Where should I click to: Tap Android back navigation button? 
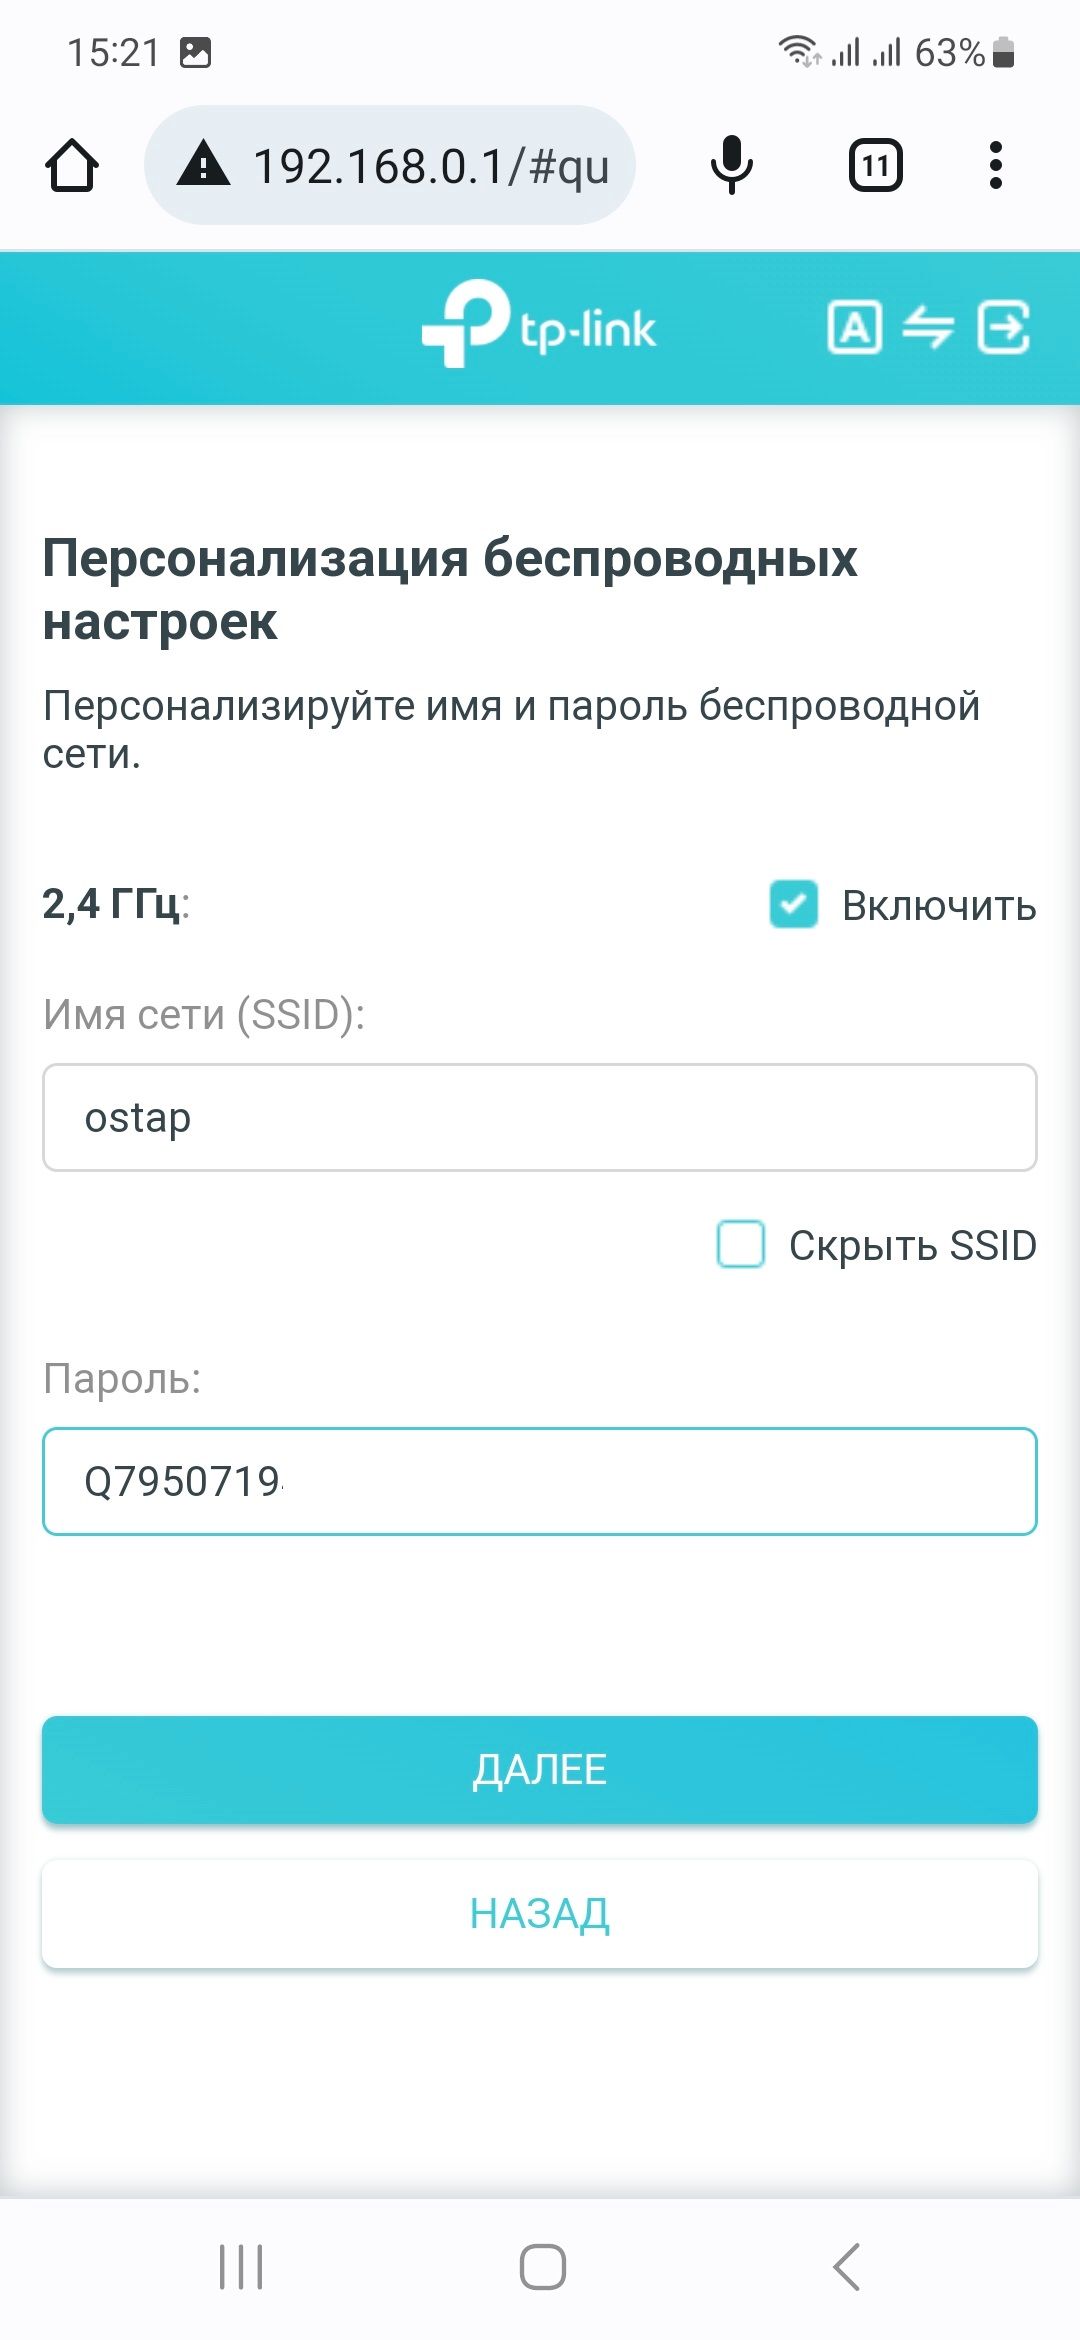pyautogui.click(x=846, y=2266)
